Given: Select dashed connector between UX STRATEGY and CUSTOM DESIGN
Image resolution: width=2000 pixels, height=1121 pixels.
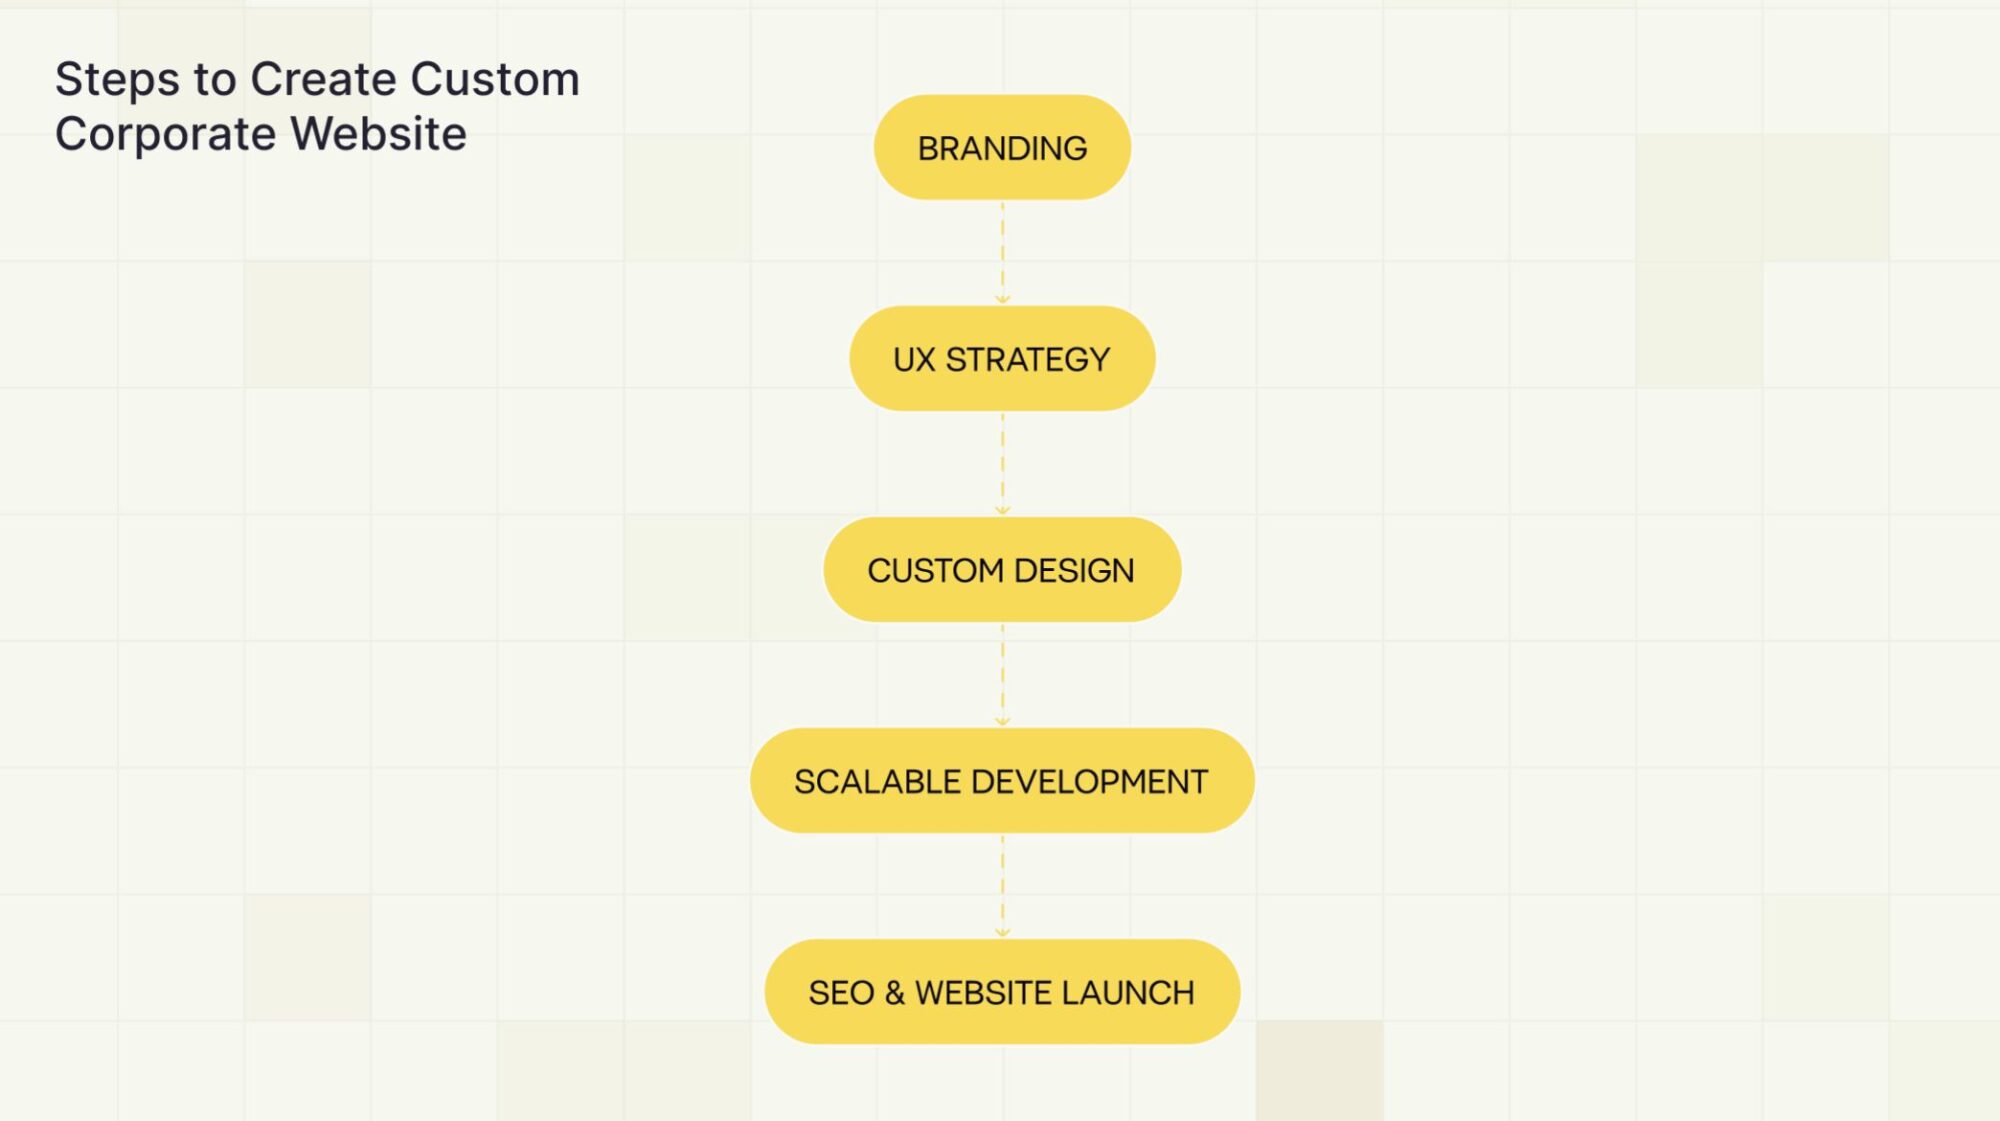Looking at the screenshot, I should click(x=1003, y=459).
